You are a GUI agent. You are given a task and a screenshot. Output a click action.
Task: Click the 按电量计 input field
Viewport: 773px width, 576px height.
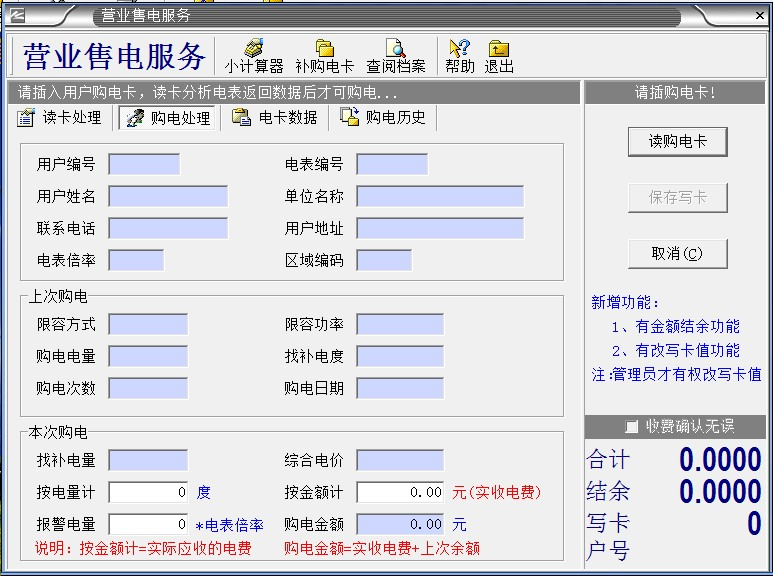click(148, 493)
